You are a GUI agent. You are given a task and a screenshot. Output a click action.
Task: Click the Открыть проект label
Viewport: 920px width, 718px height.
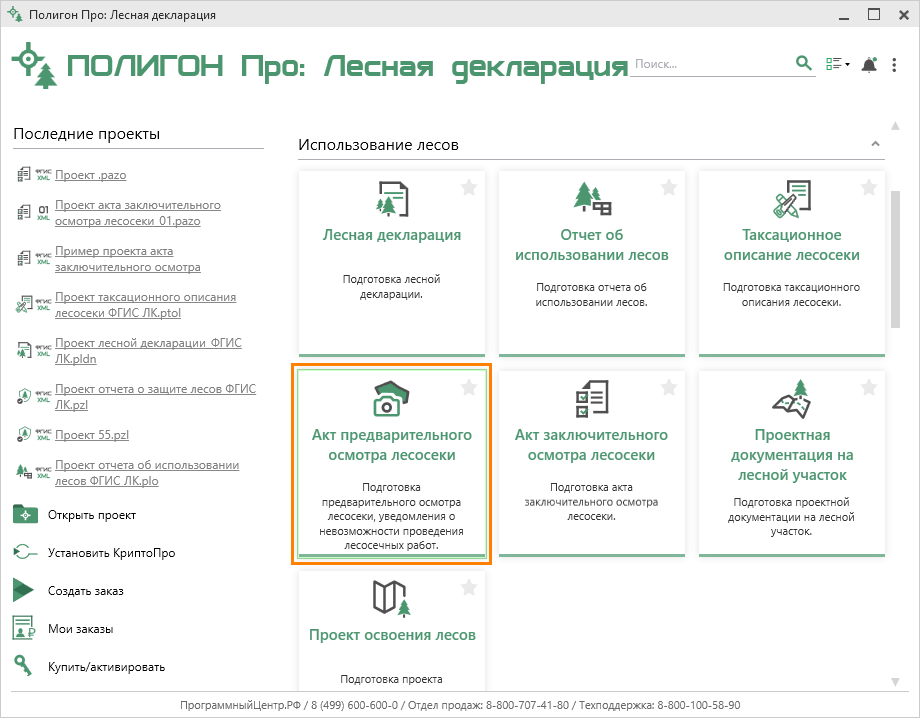[x=92, y=515]
